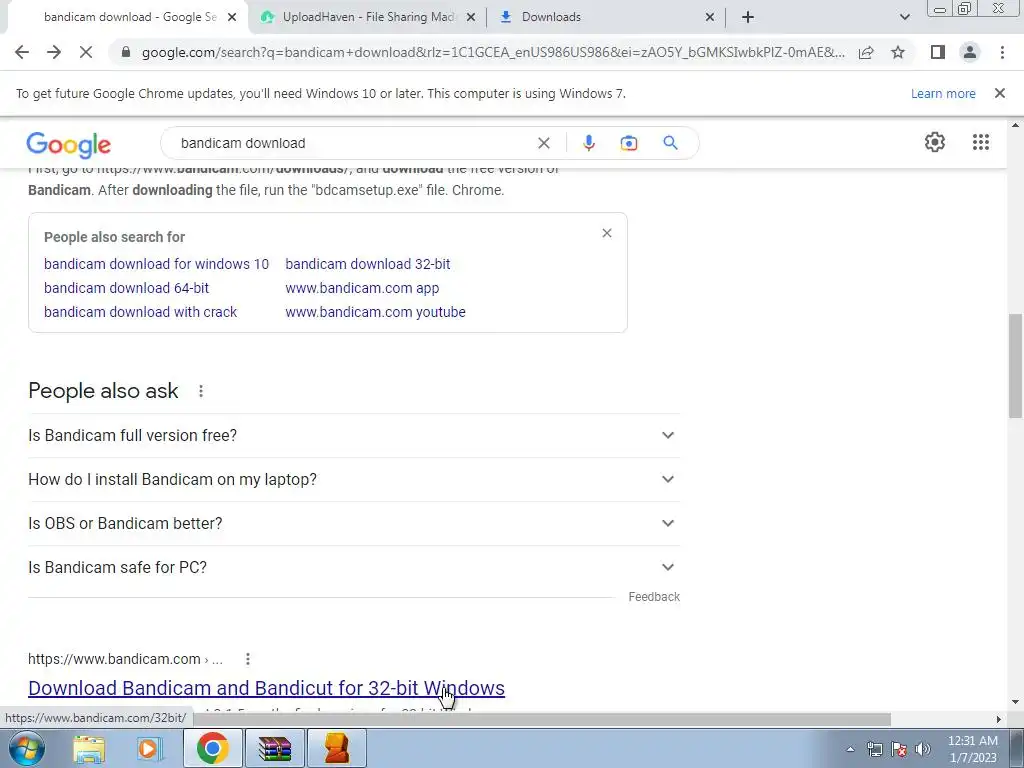Open the orange app in taskbar
This screenshot has height=768, width=1024.
coord(336,748)
